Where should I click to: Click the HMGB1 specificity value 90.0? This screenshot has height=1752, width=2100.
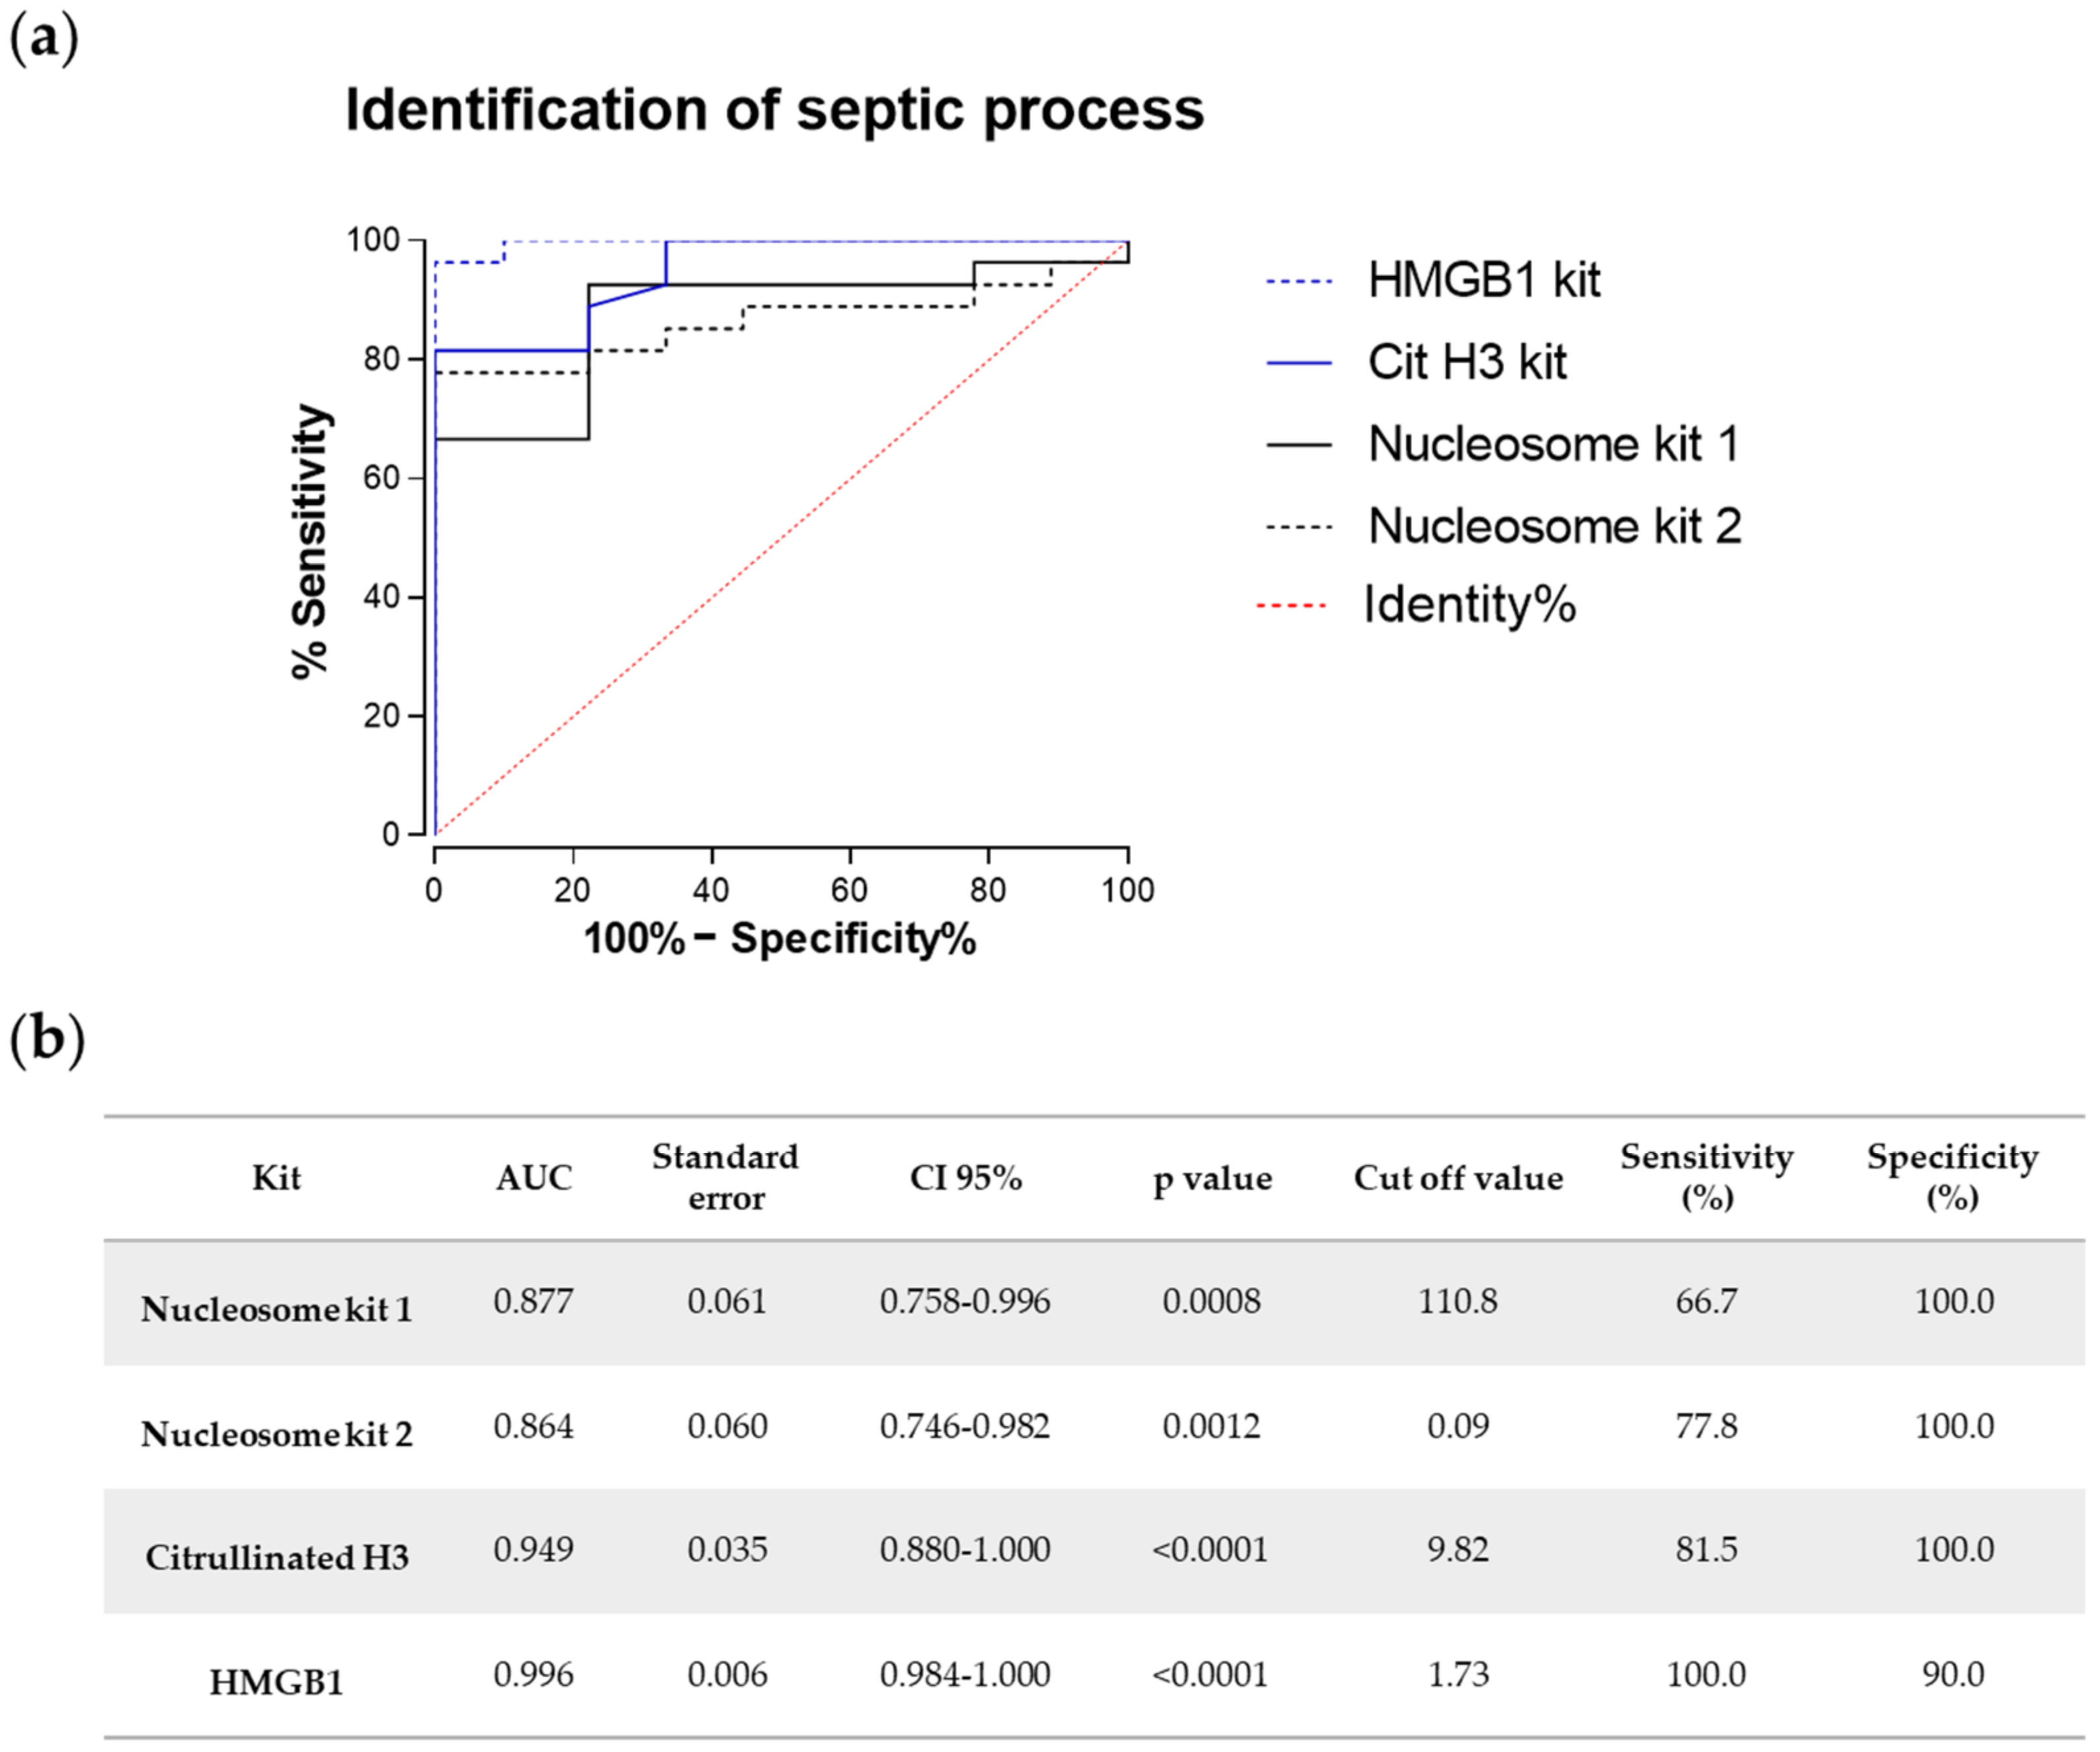(x=1952, y=1675)
